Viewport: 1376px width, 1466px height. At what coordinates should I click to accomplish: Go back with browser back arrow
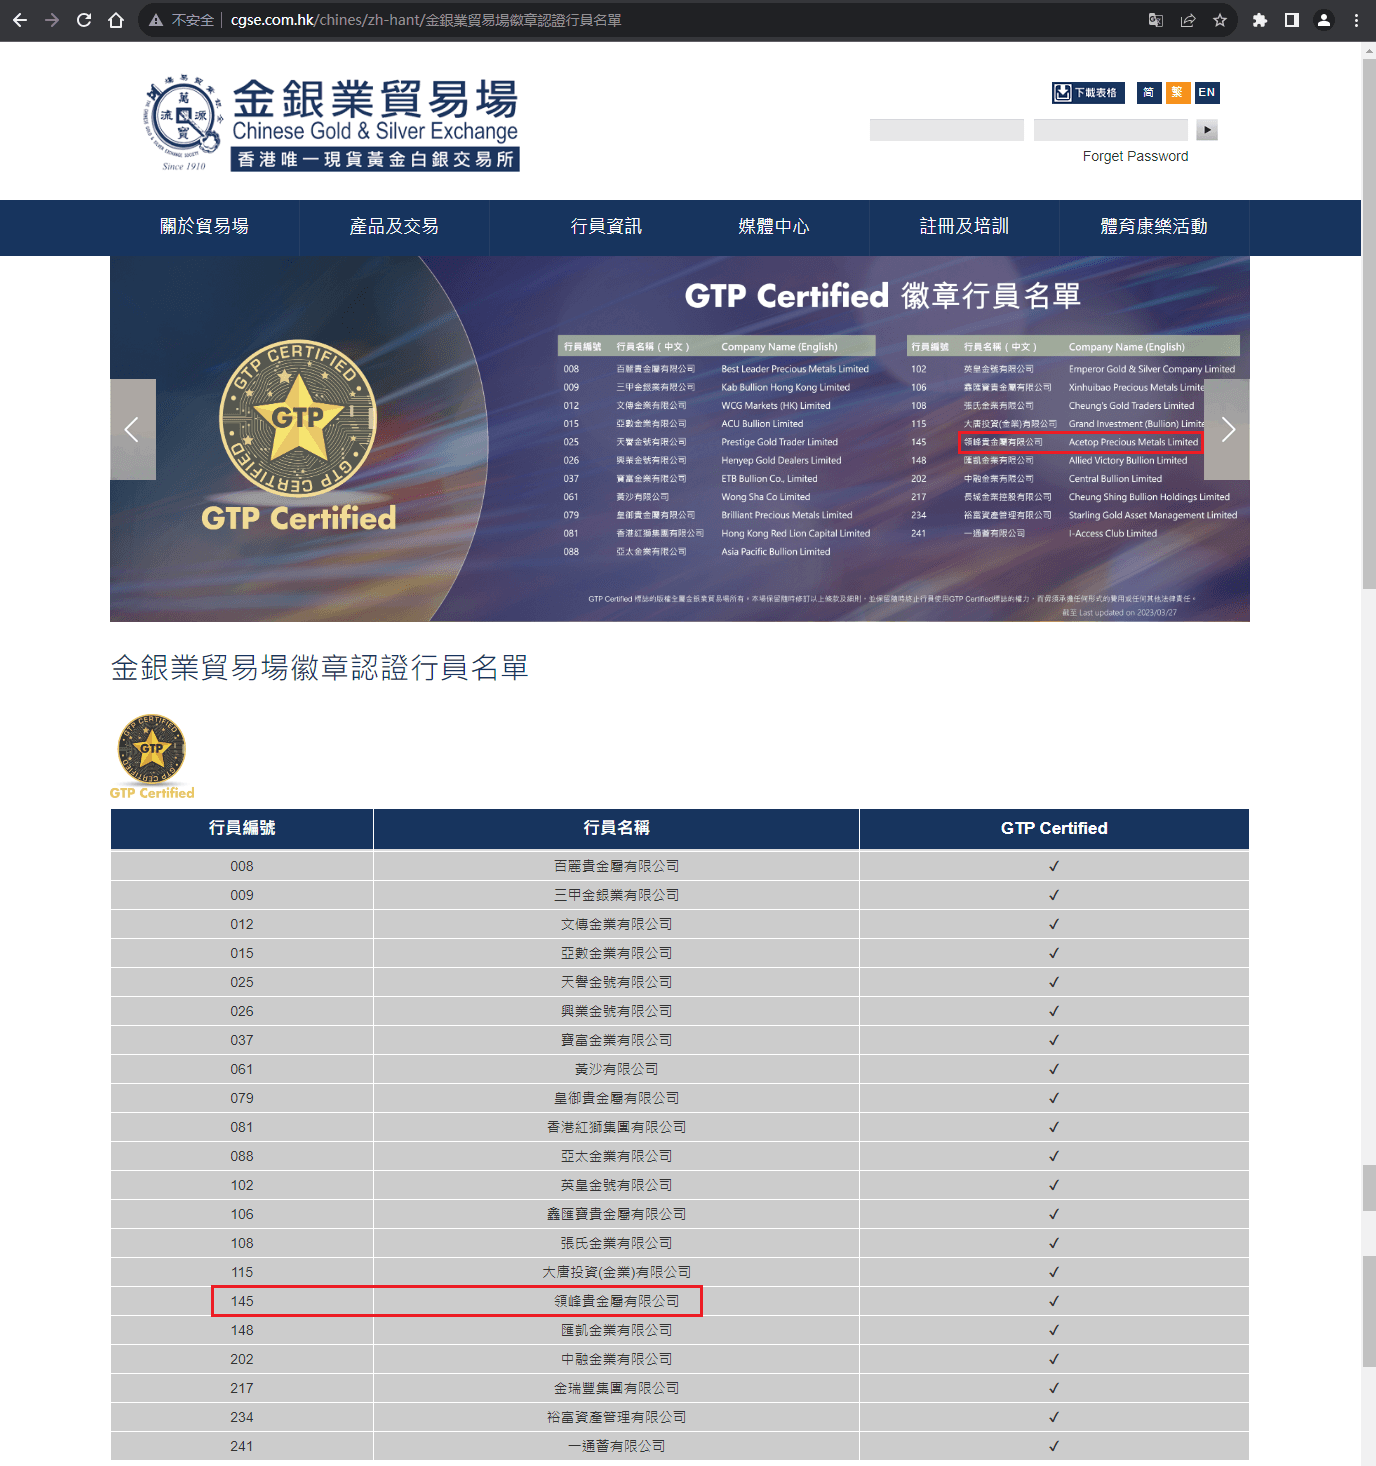[x=20, y=20]
